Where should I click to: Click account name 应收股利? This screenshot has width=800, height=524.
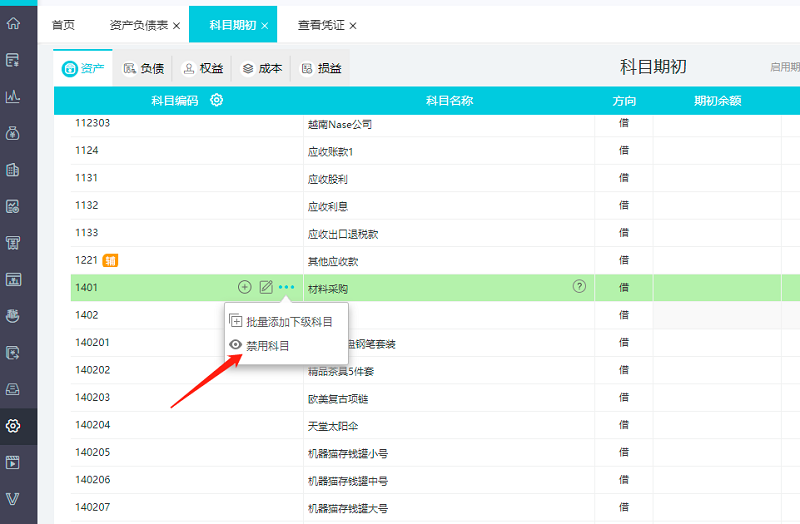pos(328,179)
